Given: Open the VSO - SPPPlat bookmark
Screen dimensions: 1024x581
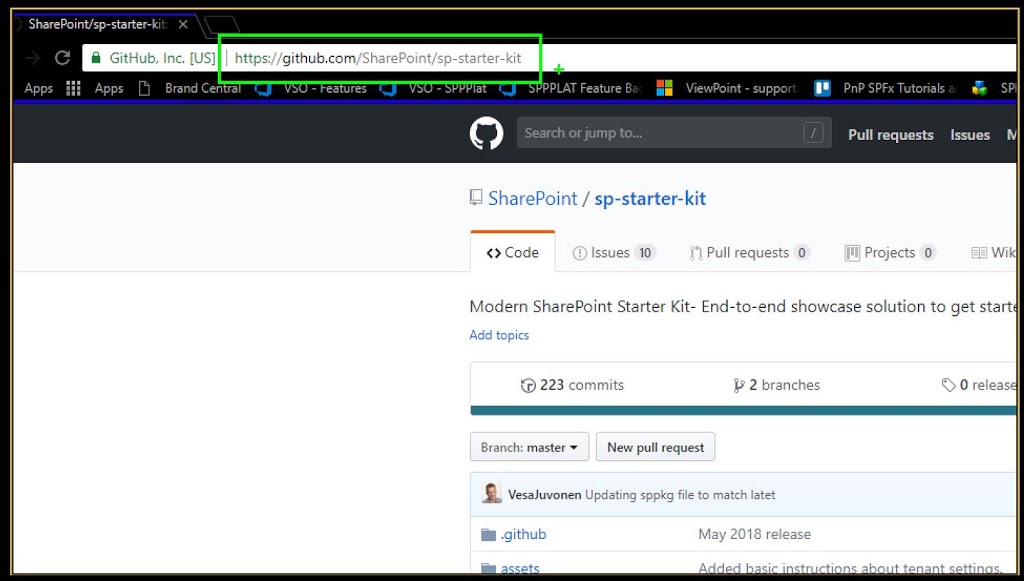Looking at the screenshot, I should tap(434, 88).
